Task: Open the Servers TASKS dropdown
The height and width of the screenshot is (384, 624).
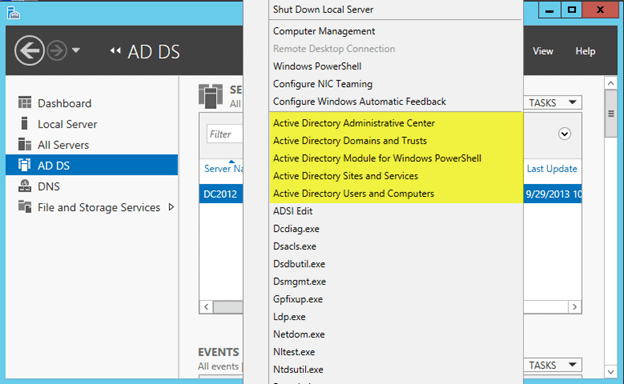Action: 552,103
